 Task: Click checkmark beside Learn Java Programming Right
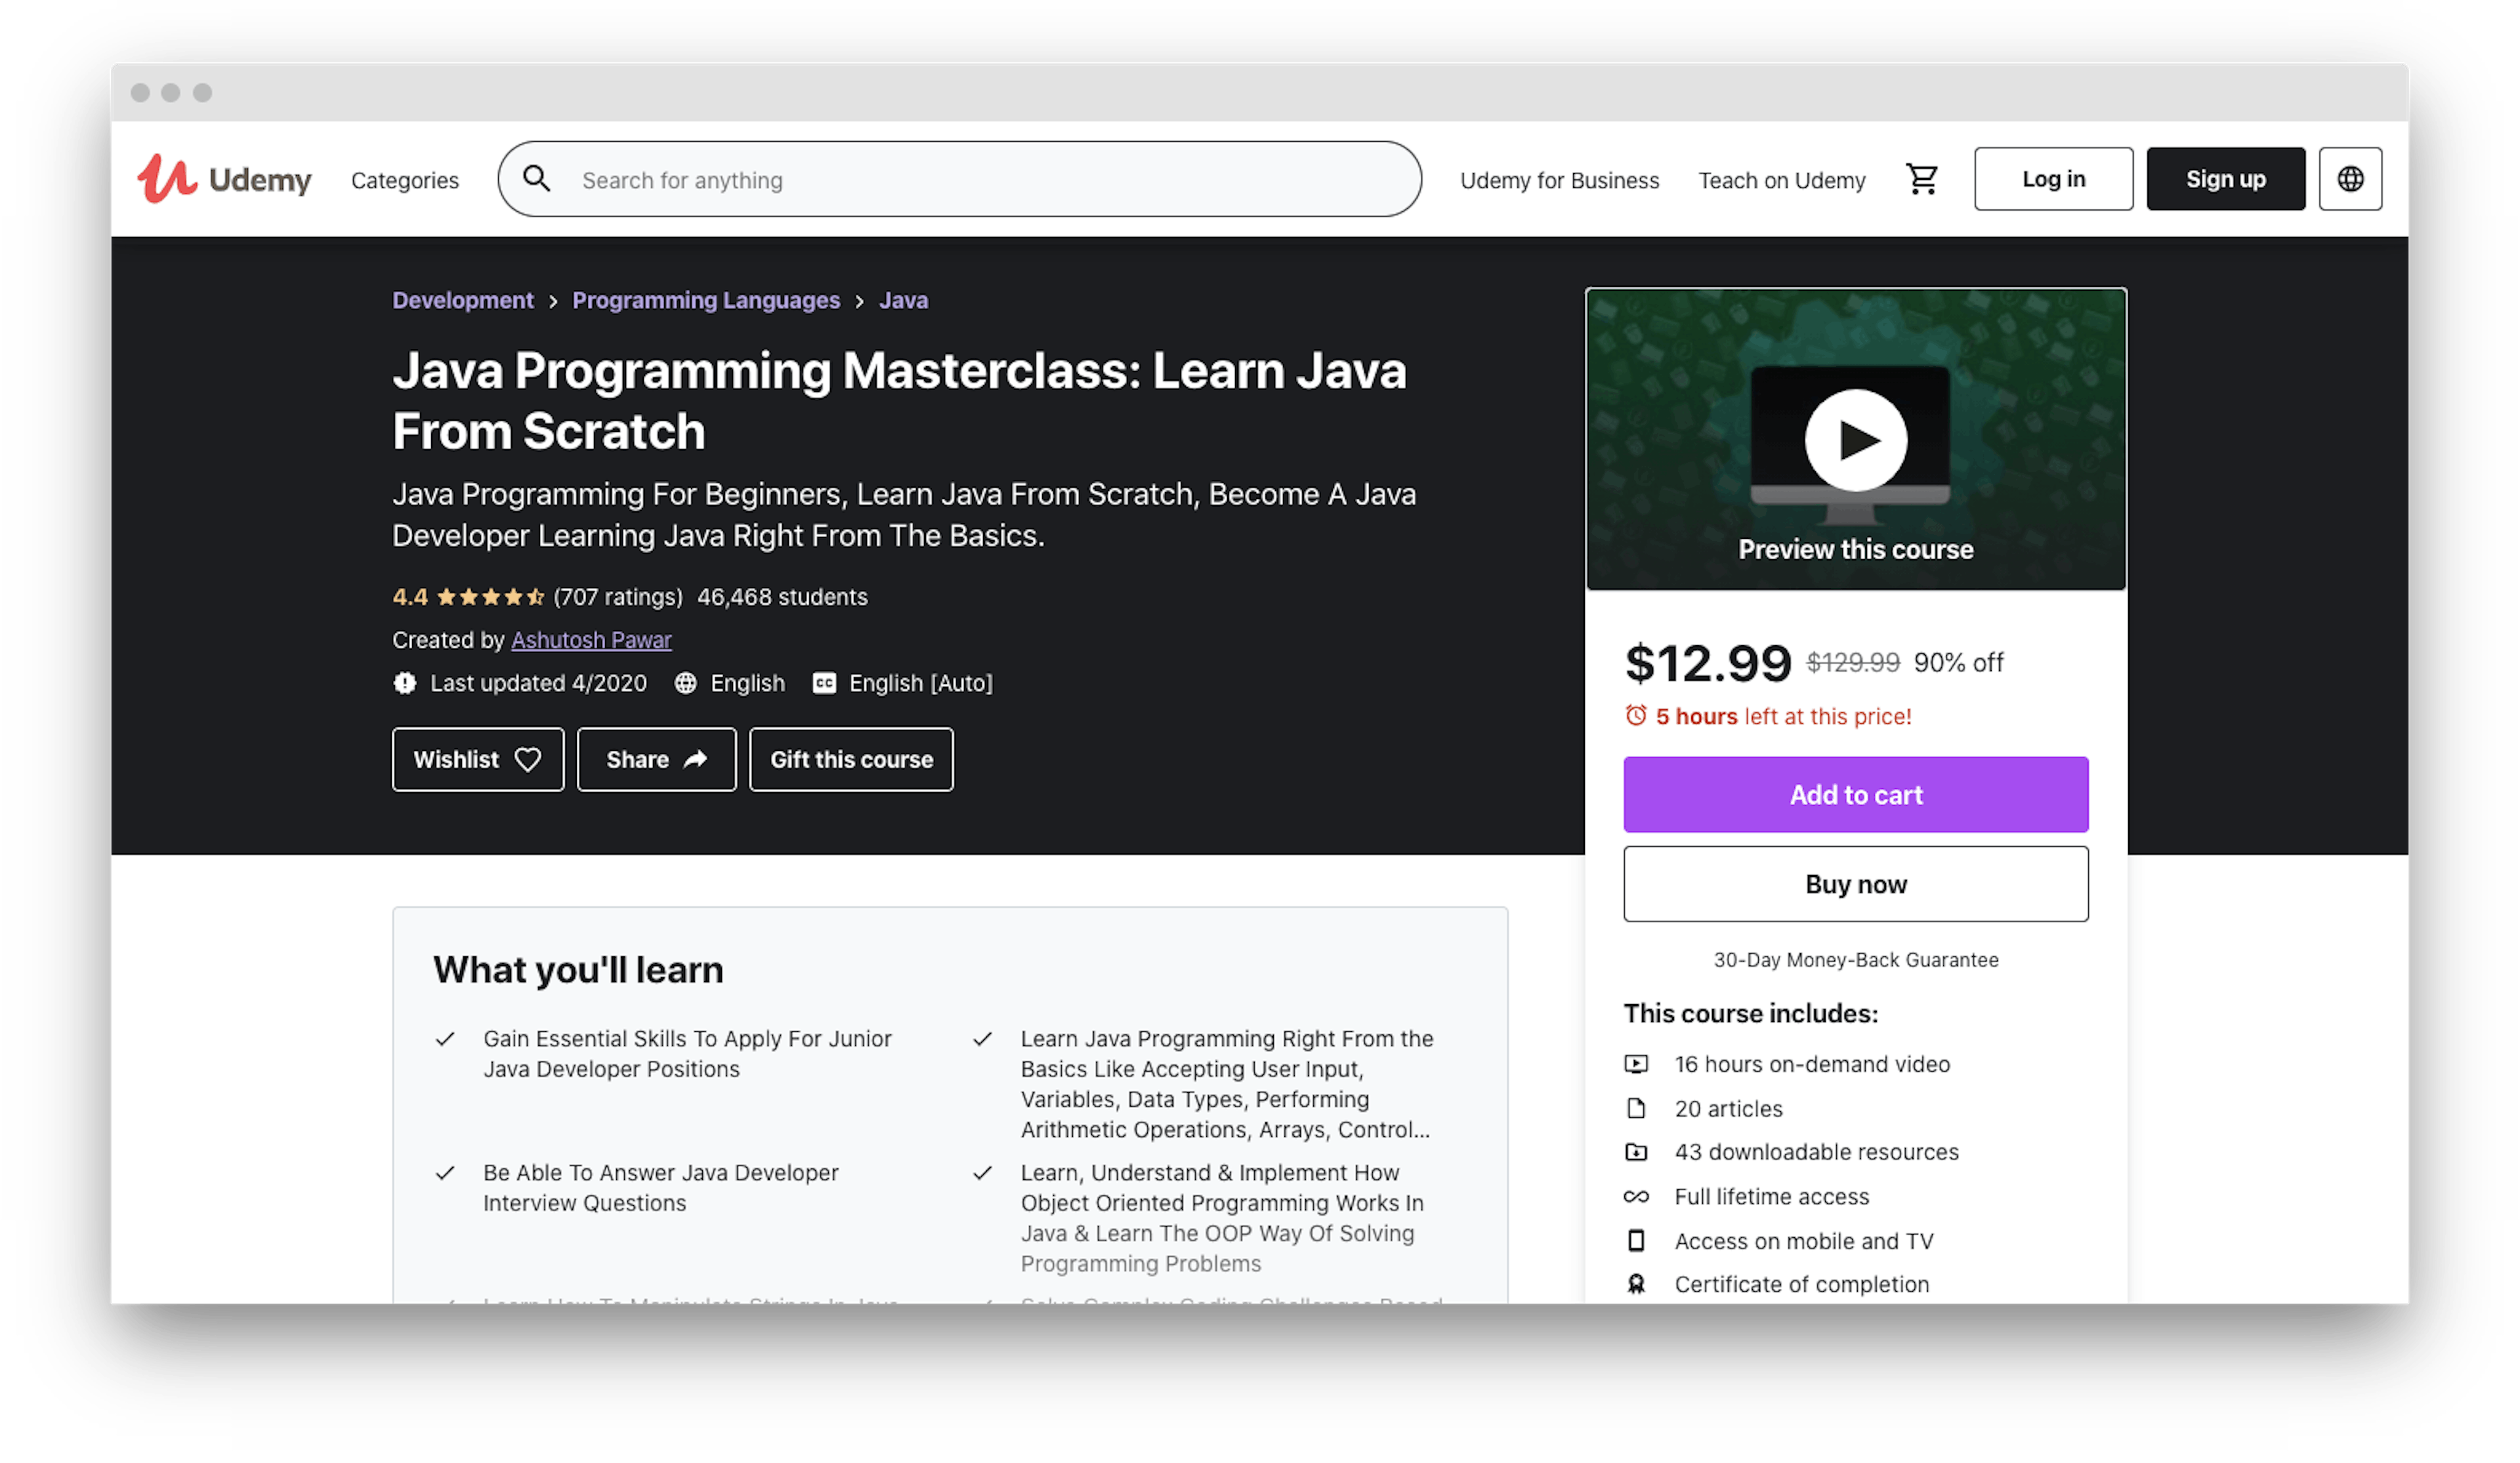pos(982,1039)
